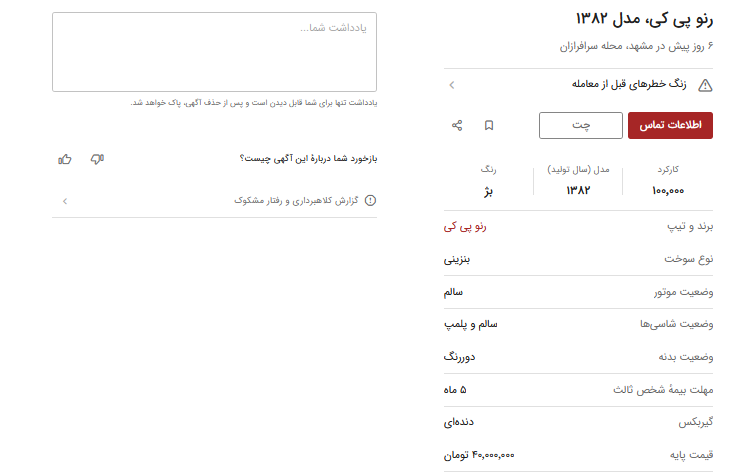Select the وضعیت بدنه label
Screen dimensions: 731x474
point(686,357)
